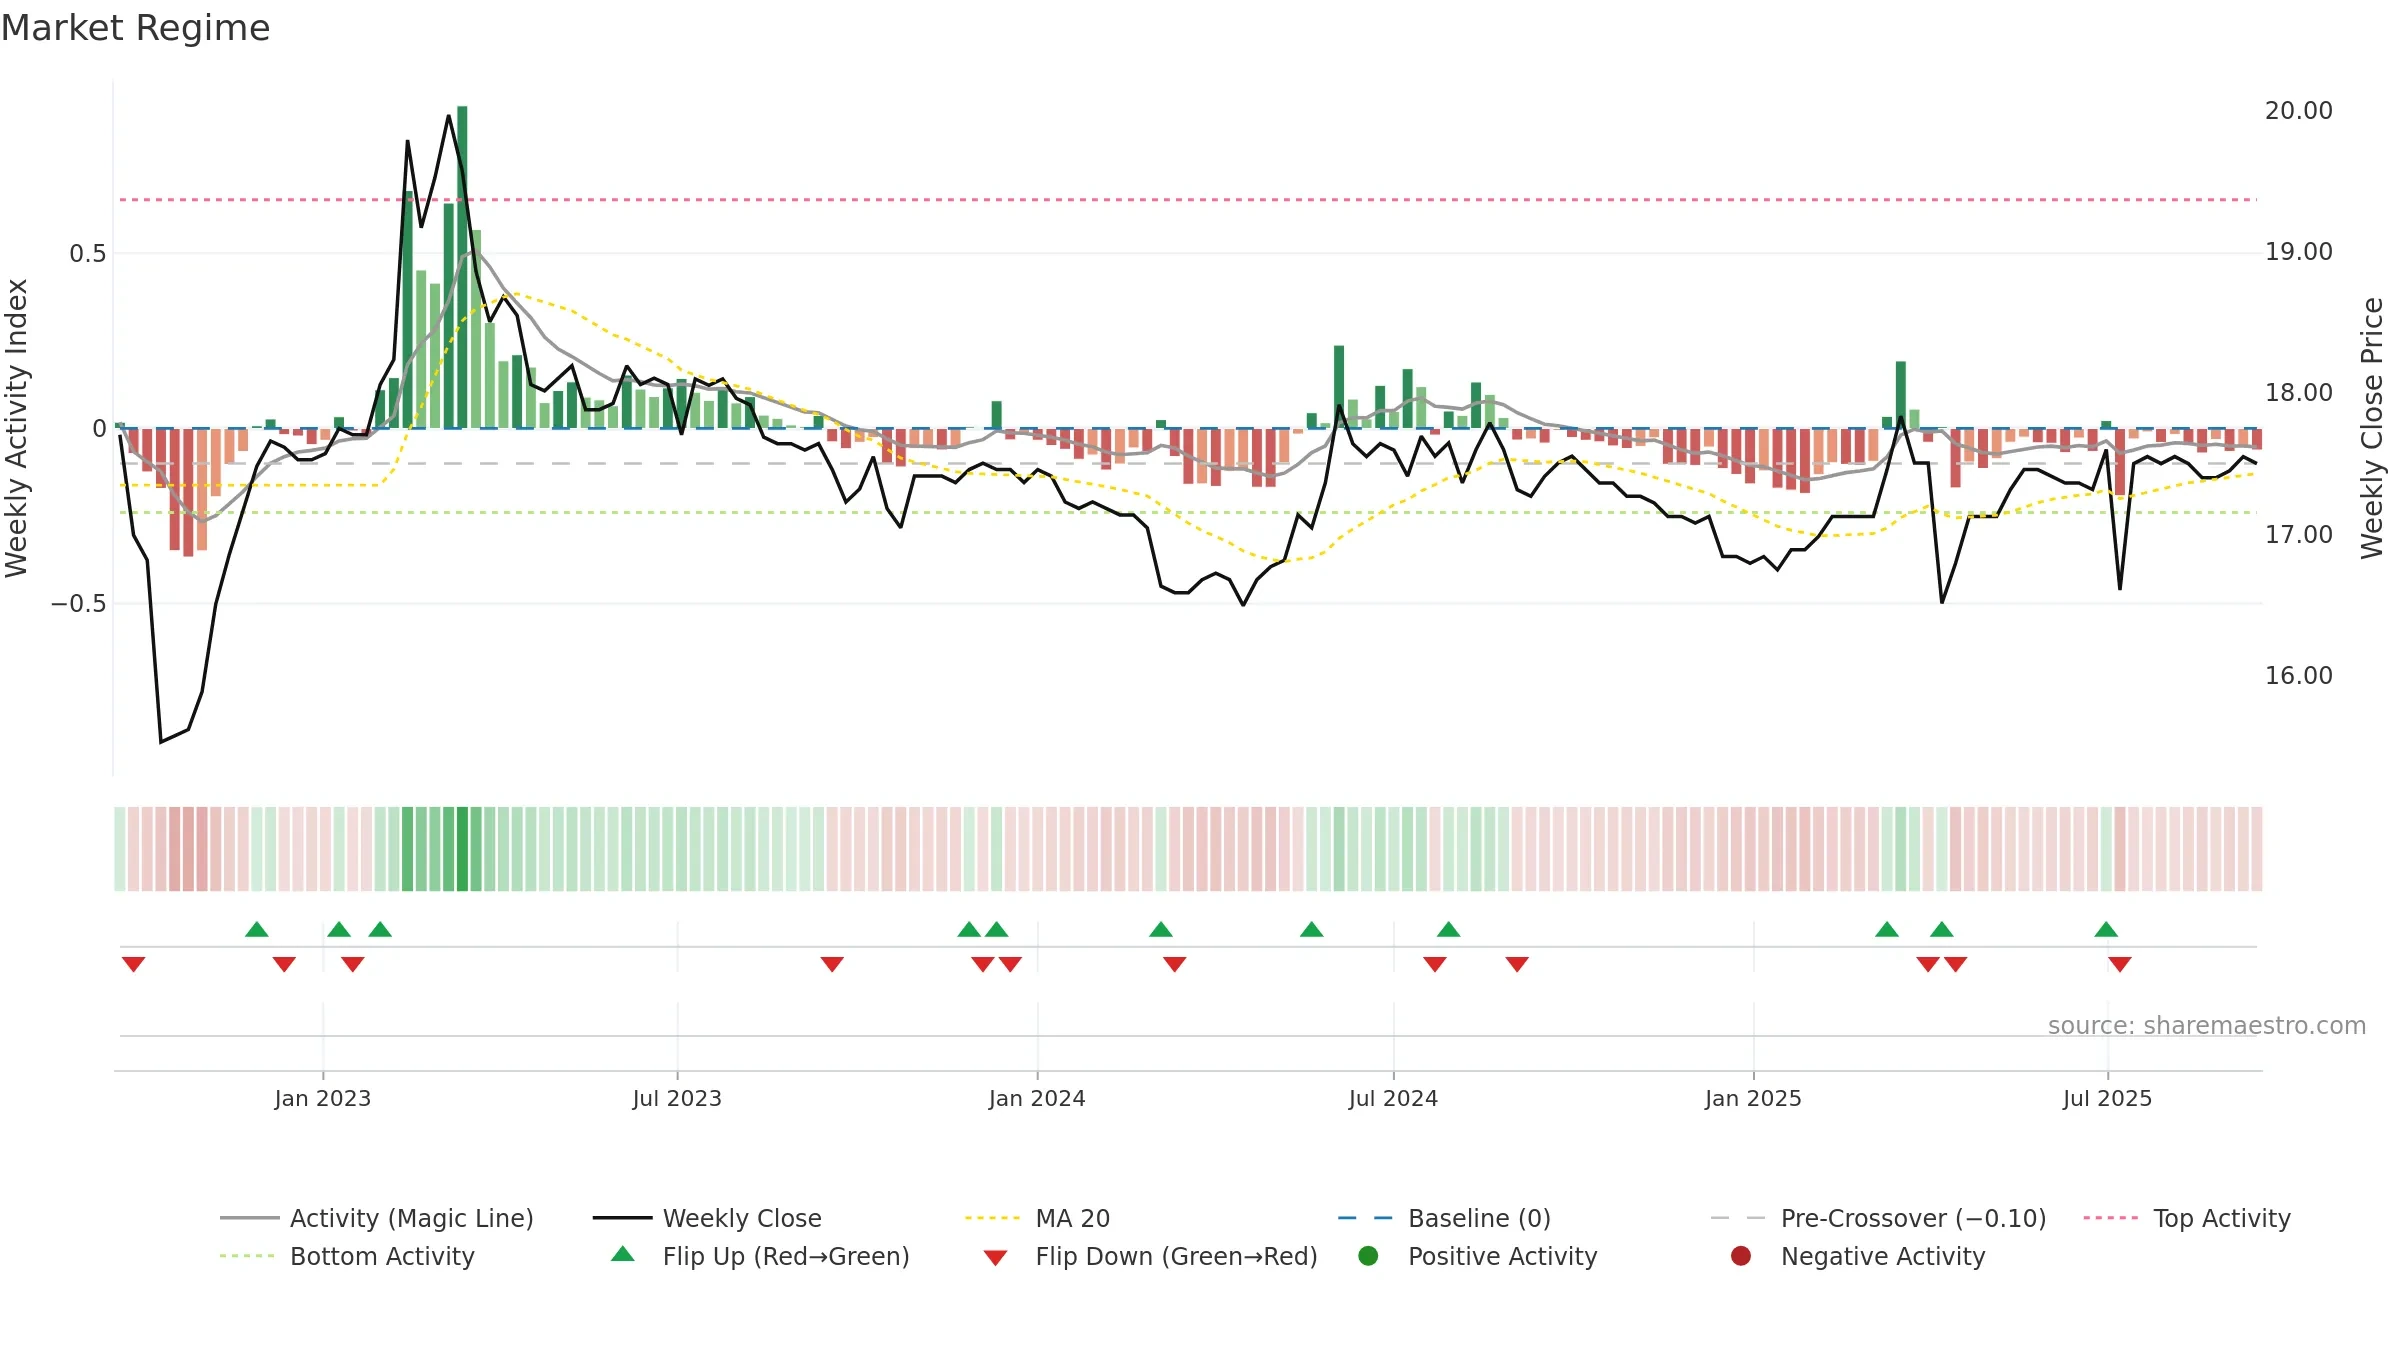Click the red Flip Down triangle legend icon

point(995,1258)
